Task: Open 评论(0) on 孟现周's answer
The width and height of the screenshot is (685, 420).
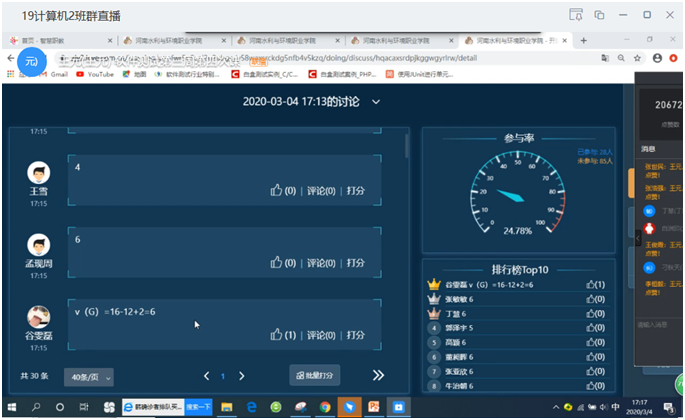Action: pos(321,263)
